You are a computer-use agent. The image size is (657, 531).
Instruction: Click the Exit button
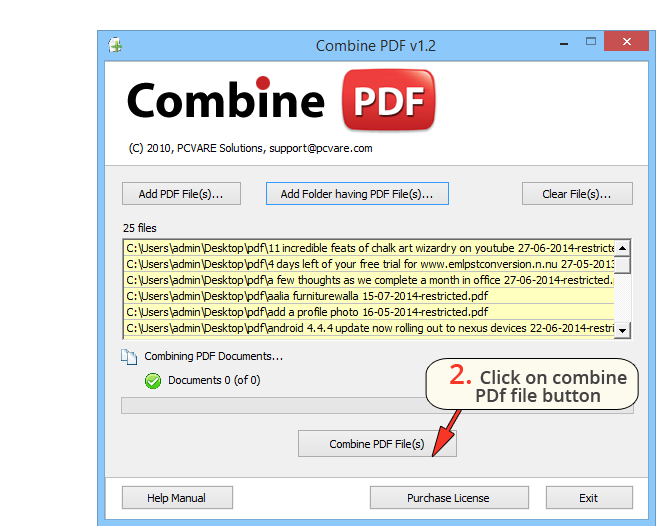click(x=589, y=497)
